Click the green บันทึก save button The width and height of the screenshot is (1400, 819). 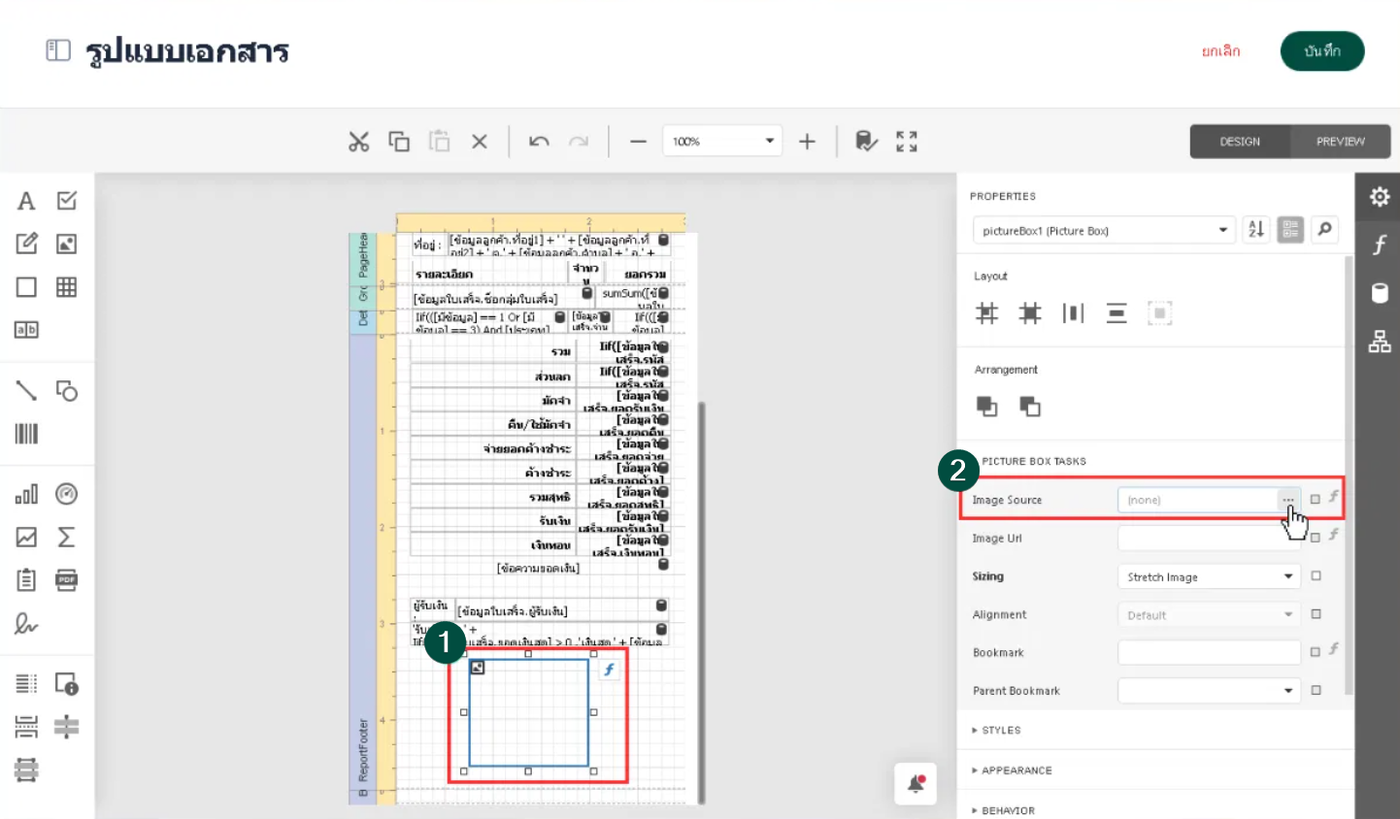[x=1322, y=51]
